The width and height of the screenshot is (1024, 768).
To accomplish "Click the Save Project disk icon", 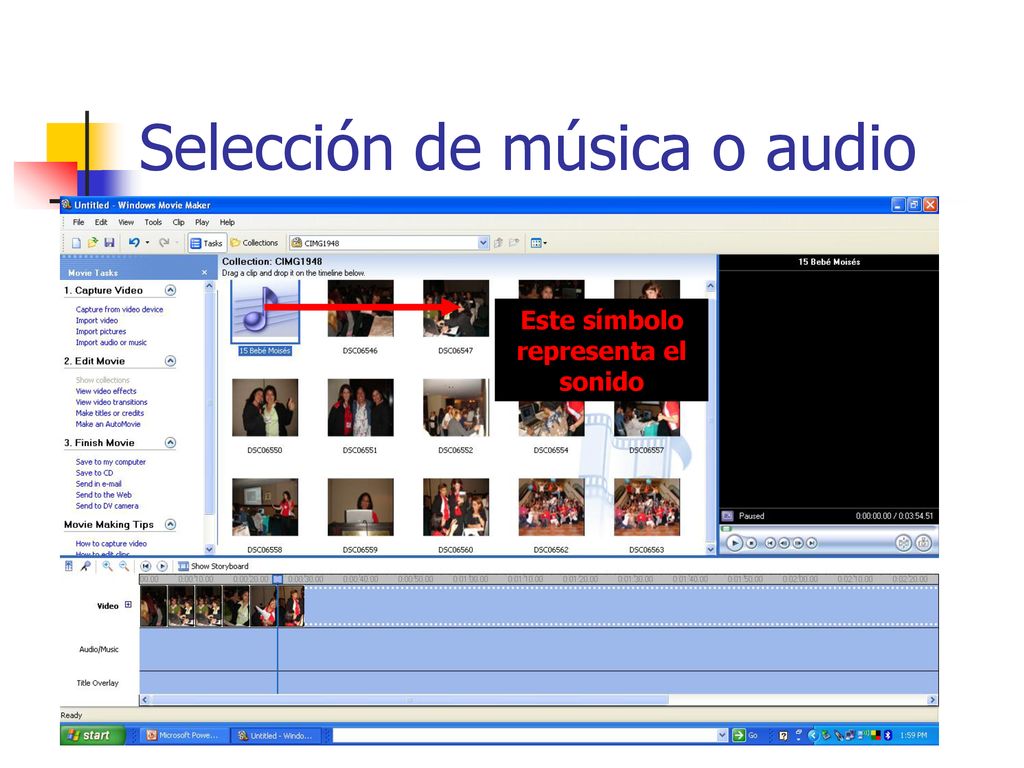I will pyautogui.click(x=109, y=243).
